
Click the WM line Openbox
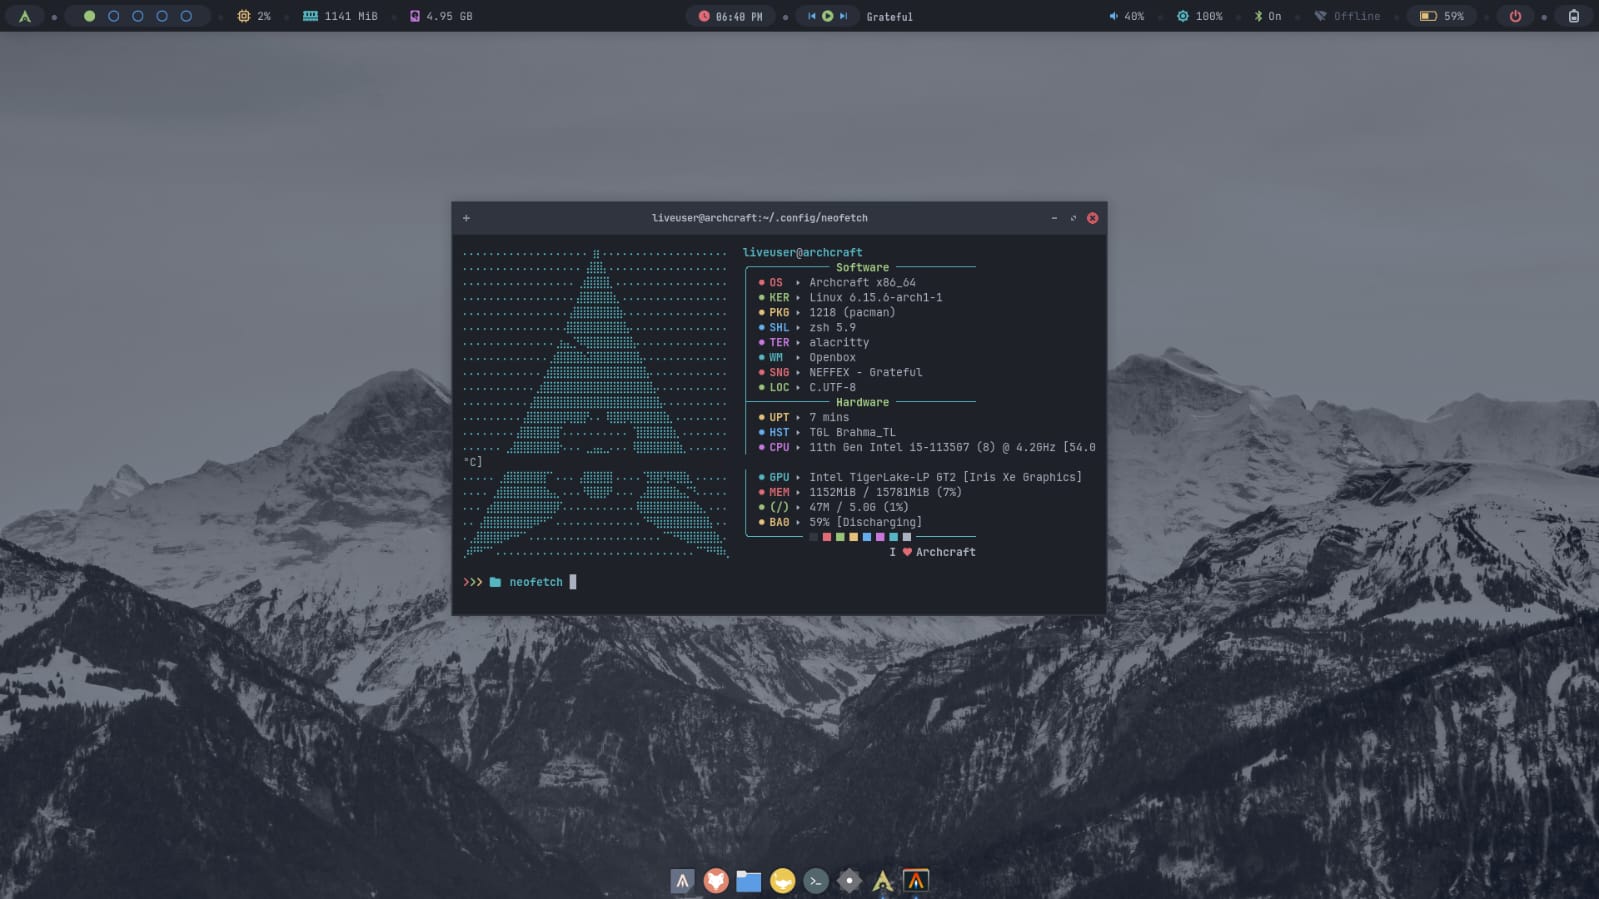pos(806,358)
